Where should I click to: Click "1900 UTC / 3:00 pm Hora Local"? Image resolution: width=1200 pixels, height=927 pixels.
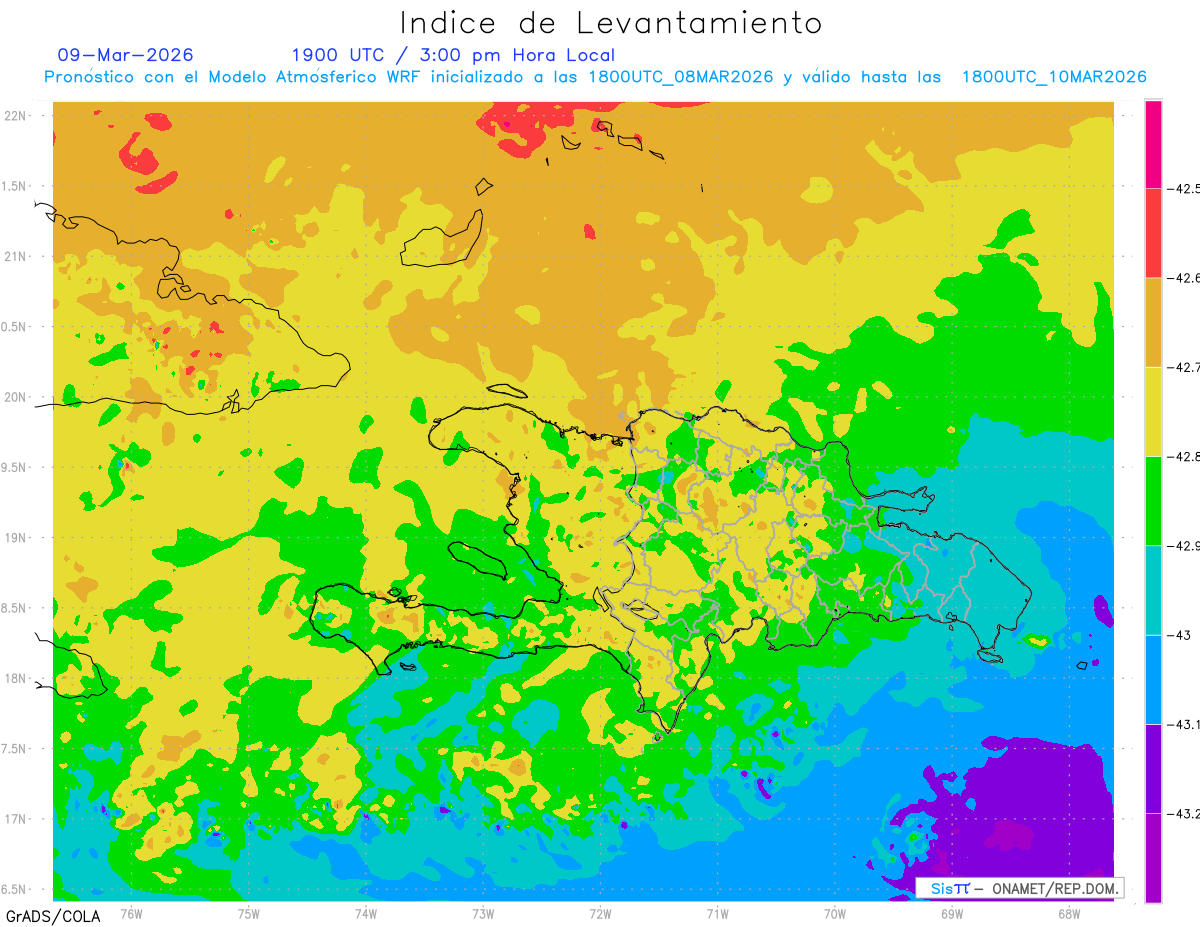pyautogui.click(x=453, y=55)
